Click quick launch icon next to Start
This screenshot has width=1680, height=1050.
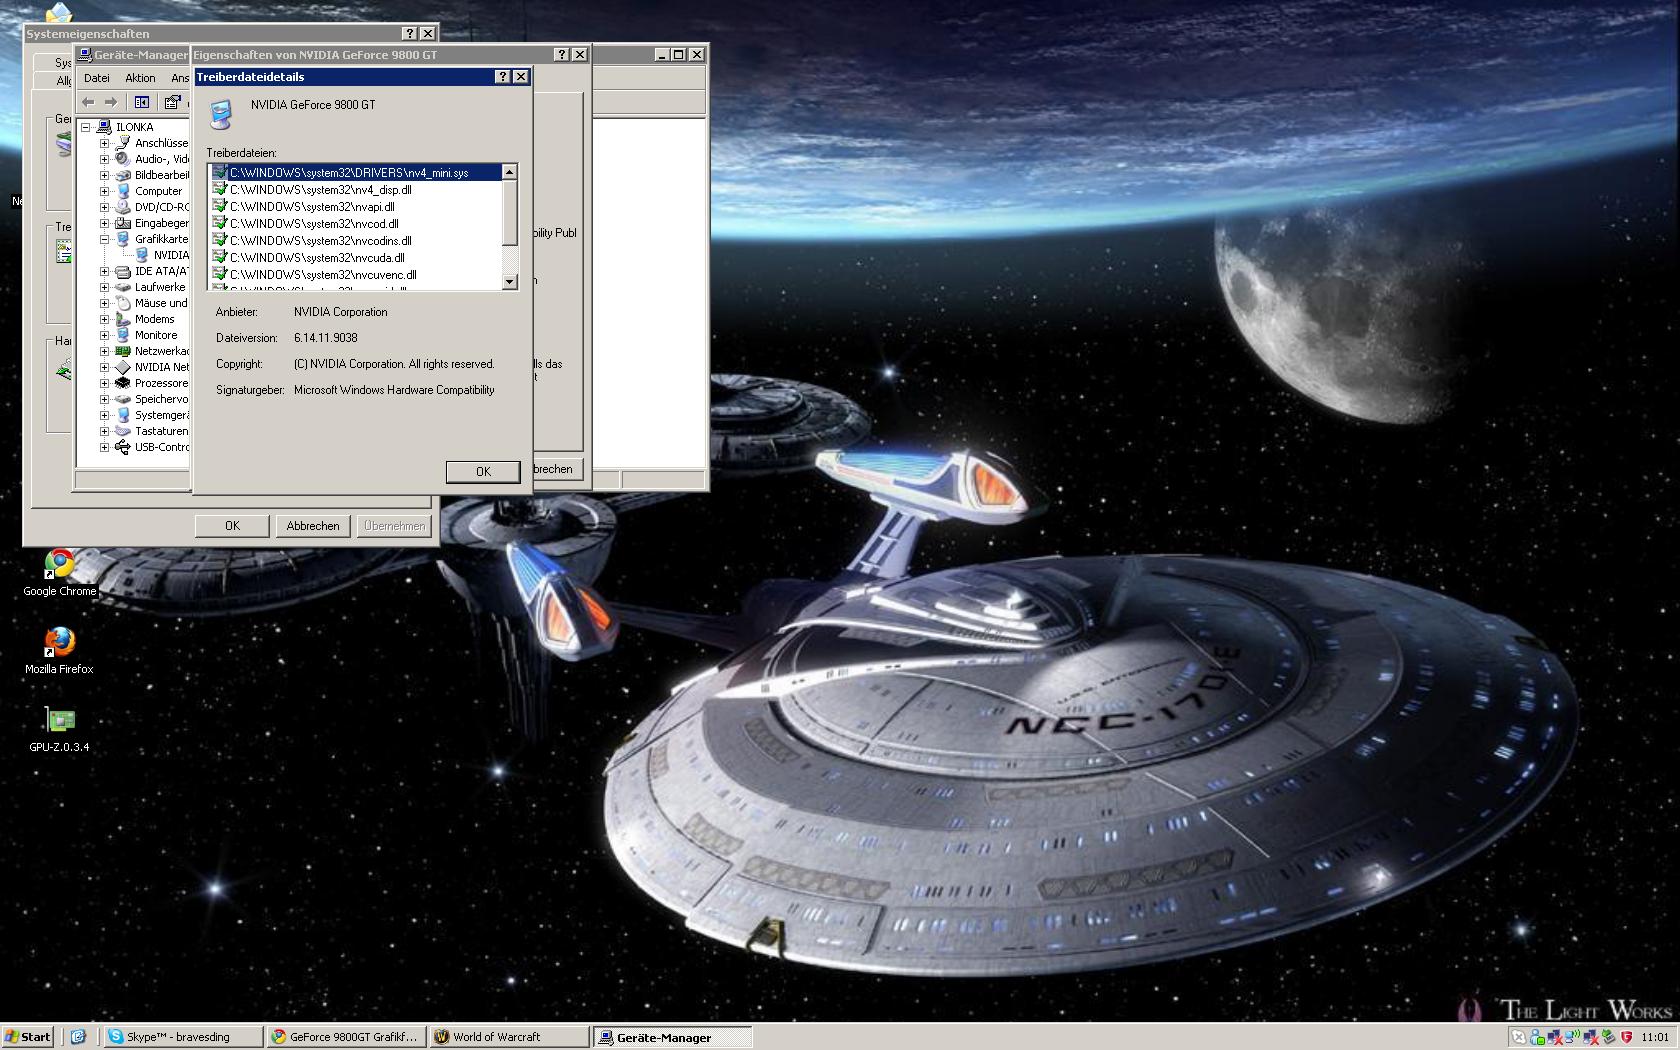[x=79, y=1037]
